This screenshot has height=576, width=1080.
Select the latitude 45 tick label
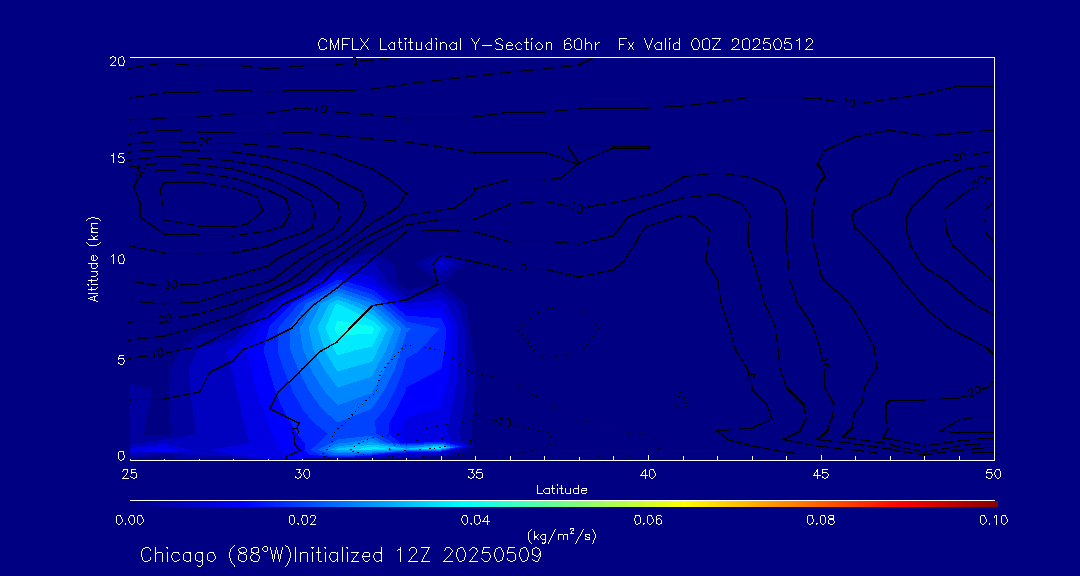click(x=821, y=472)
